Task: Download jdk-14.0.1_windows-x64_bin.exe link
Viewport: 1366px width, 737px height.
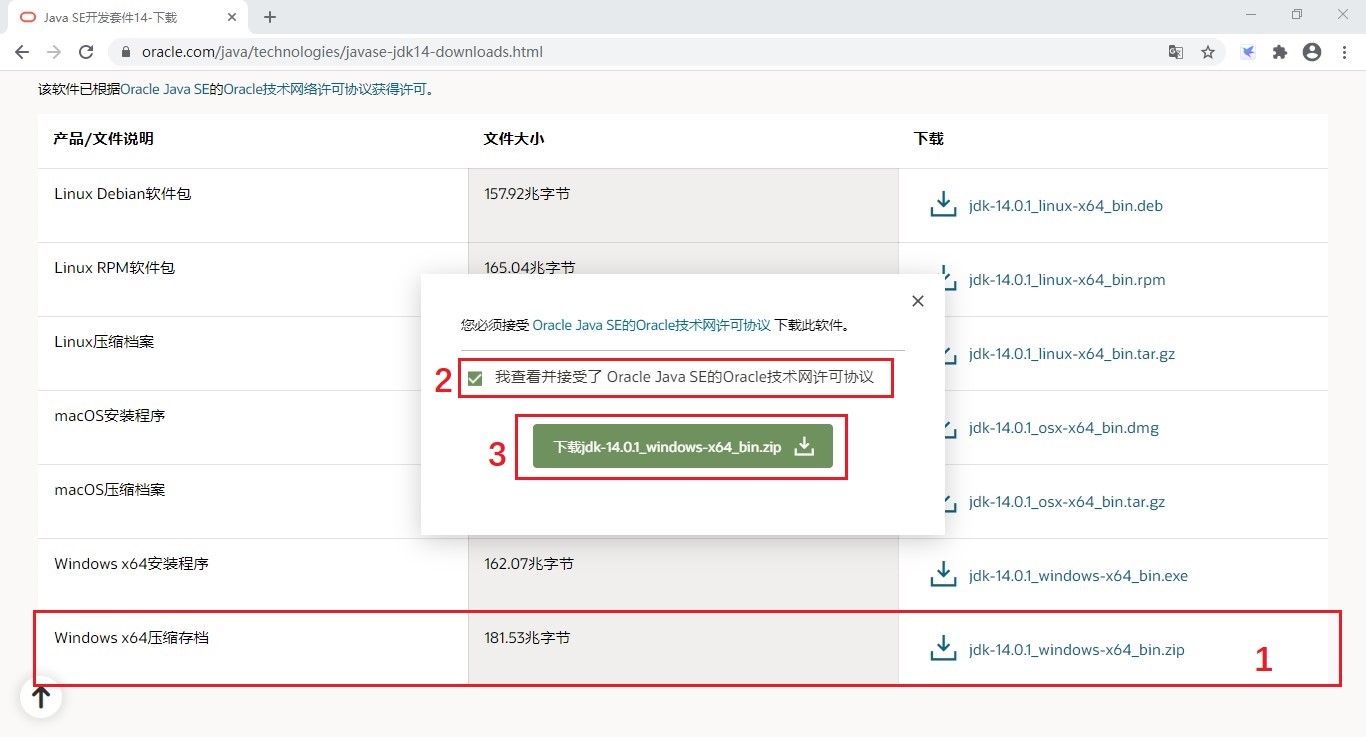Action: click(1079, 576)
